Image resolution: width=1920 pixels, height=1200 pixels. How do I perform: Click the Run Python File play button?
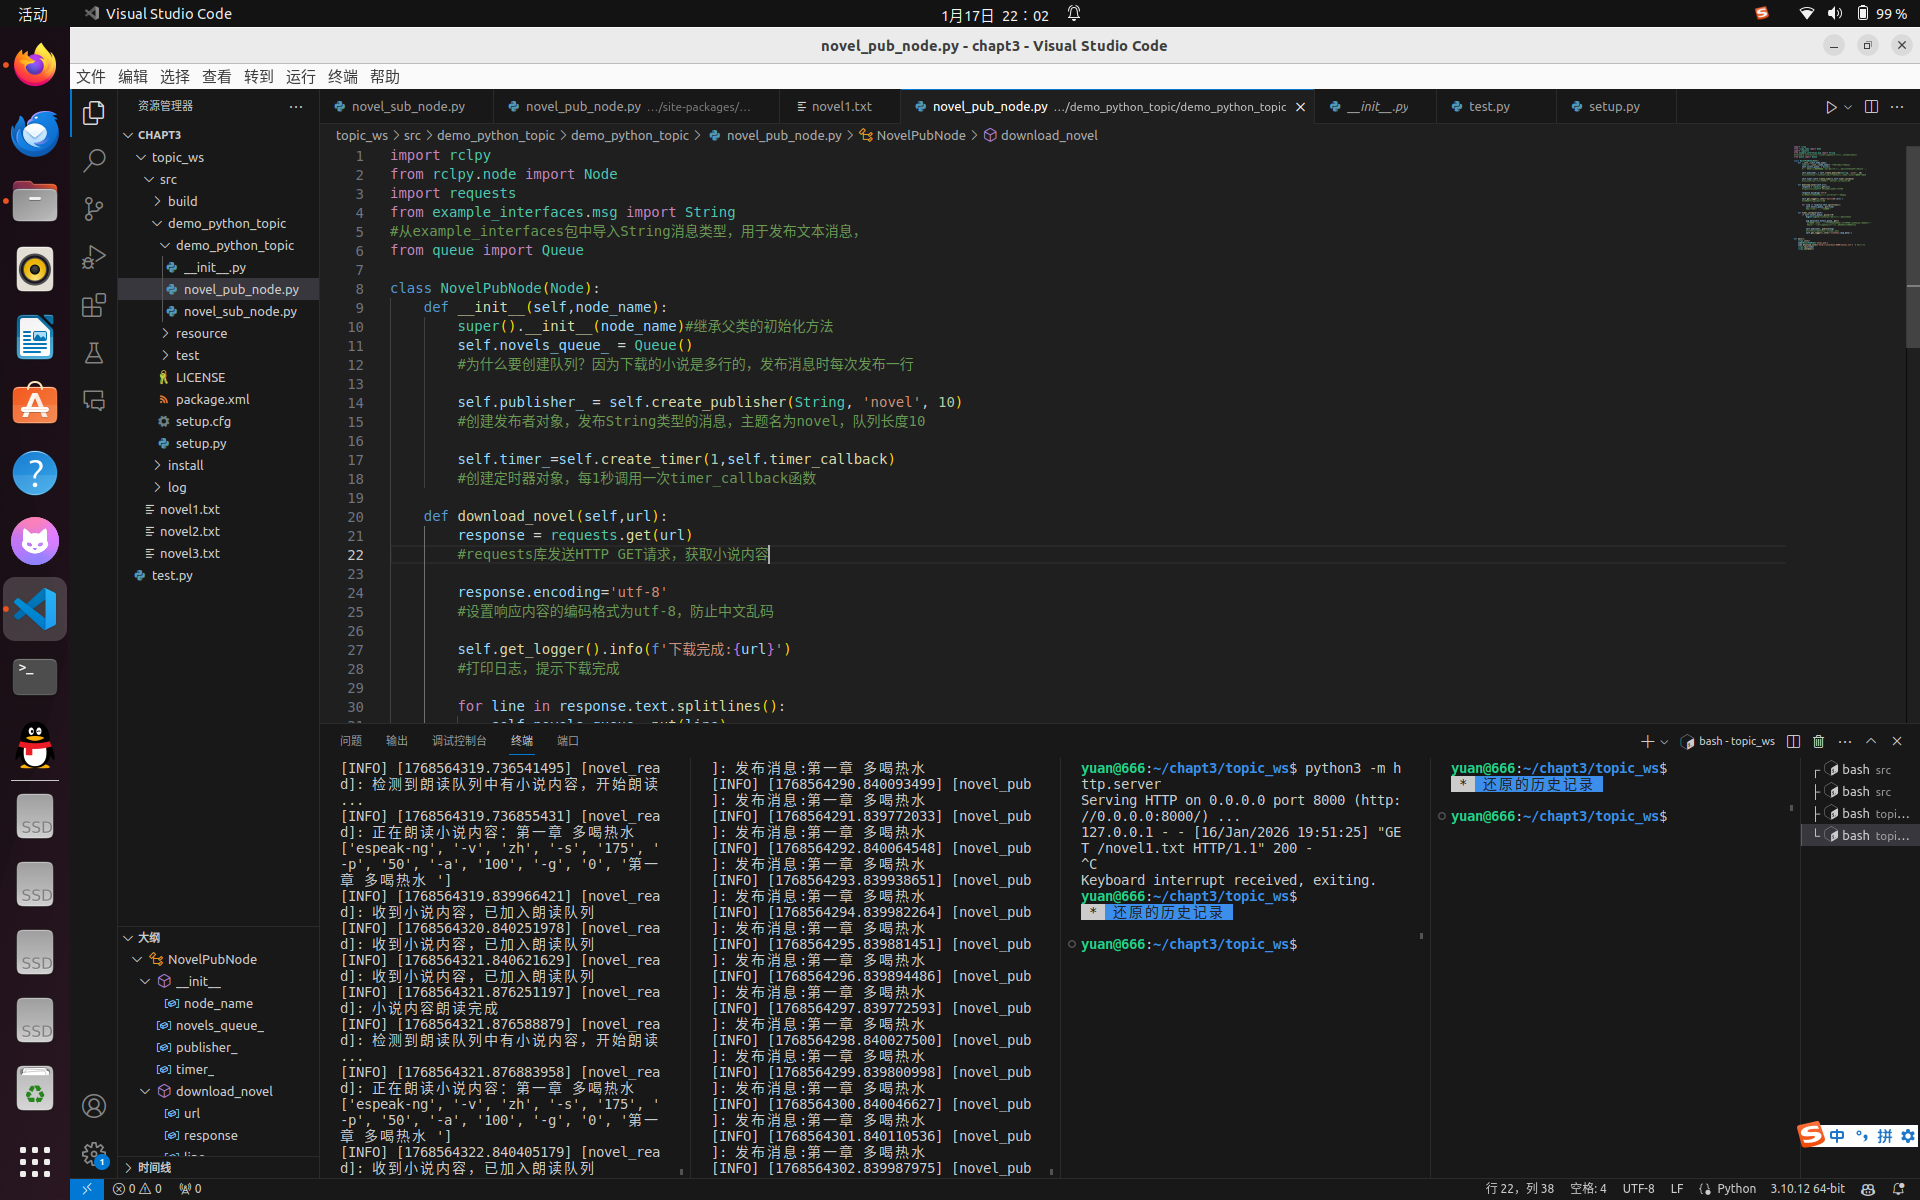pyautogui.click(x=1830, y=107)
